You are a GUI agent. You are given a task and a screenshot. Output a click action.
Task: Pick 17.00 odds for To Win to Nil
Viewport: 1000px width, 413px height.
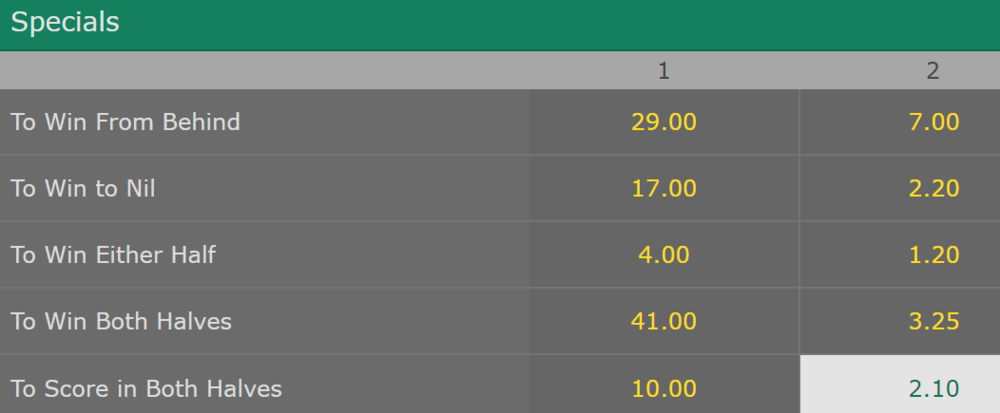tap(664, 188)
